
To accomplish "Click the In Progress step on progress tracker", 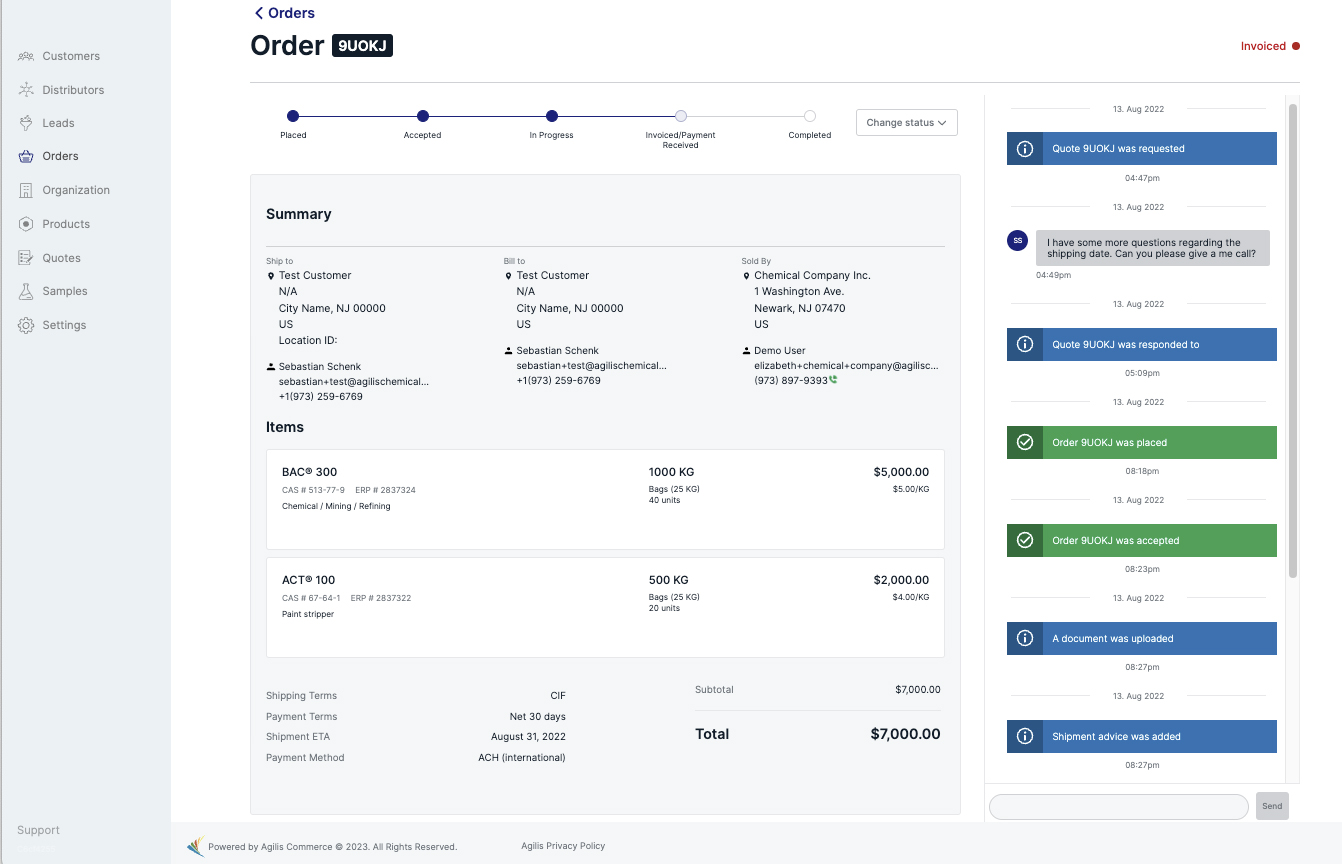I will click(x=551, y=116).
